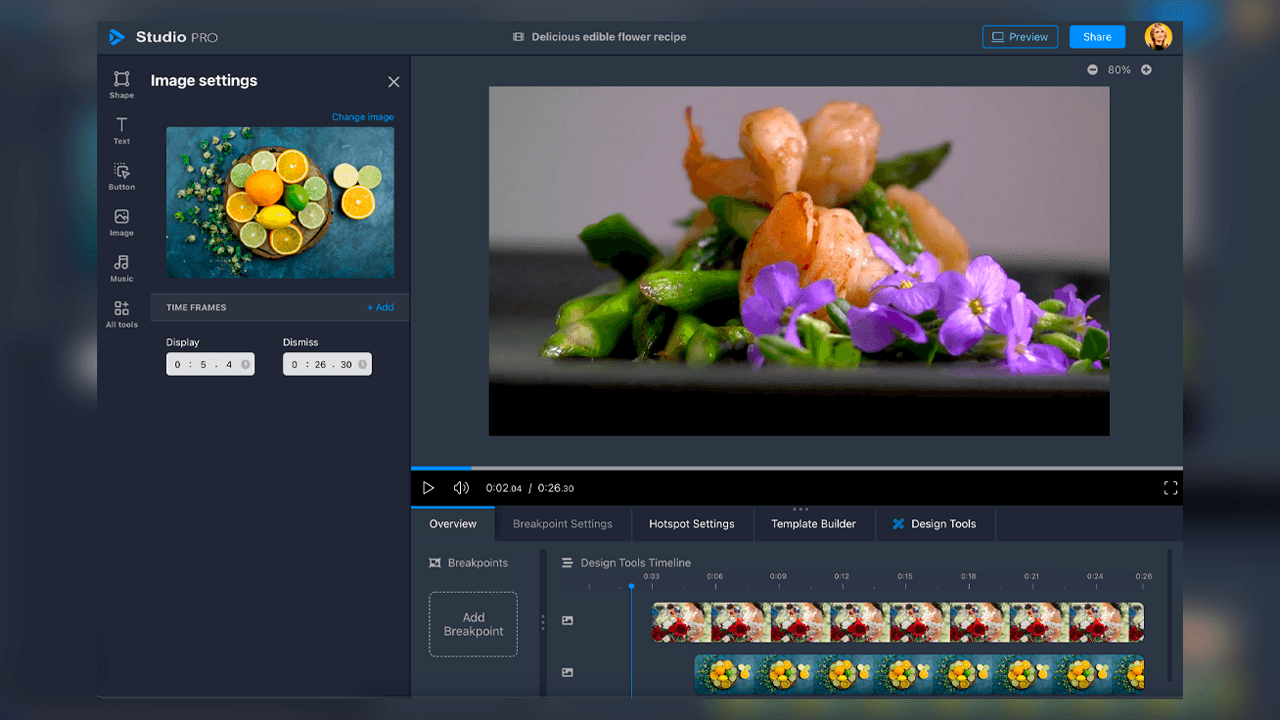Open the user profile avatar
Viewport: 1280px width, 720px height.
1158,37
